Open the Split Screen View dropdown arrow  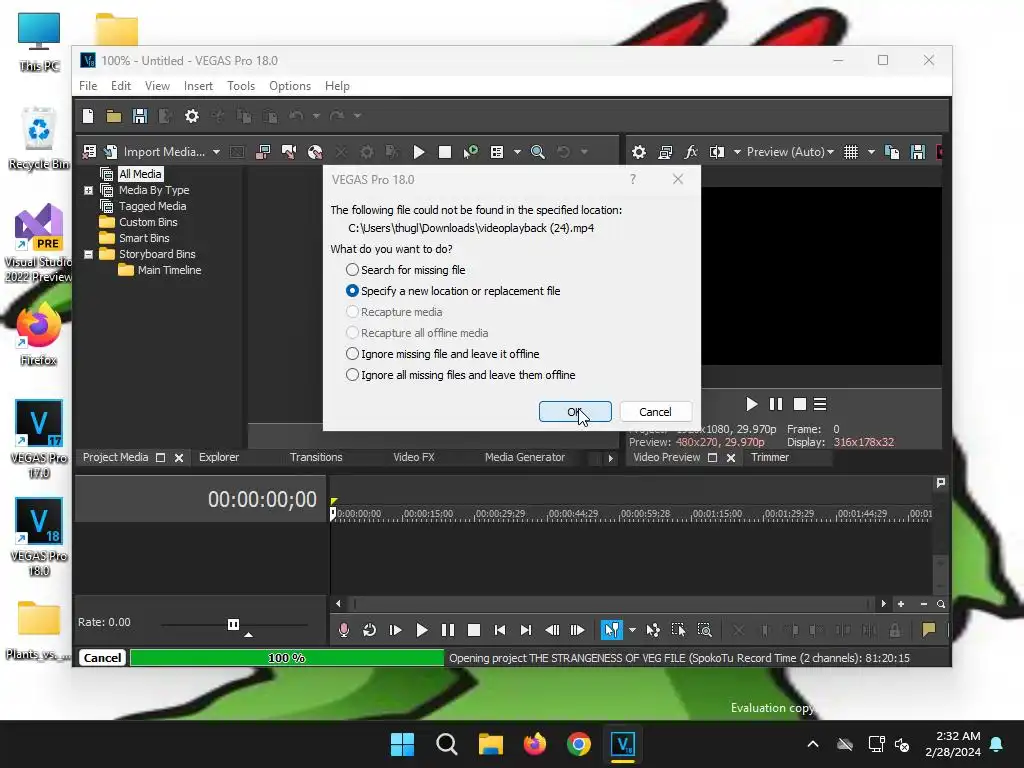click(737, 152)
